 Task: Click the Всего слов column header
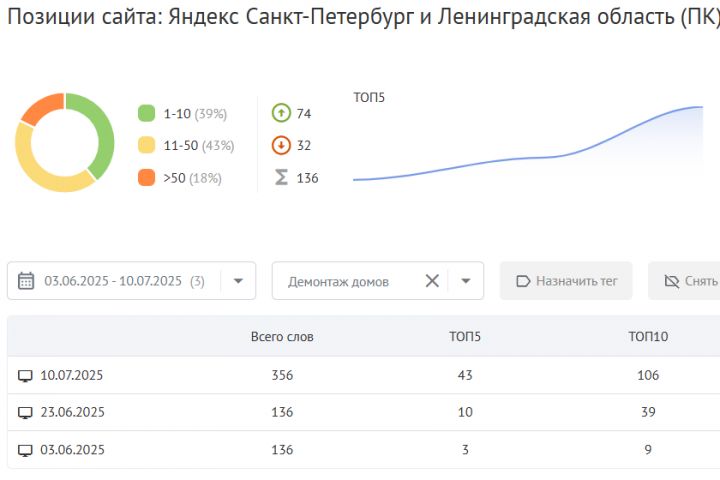(282, 337)
